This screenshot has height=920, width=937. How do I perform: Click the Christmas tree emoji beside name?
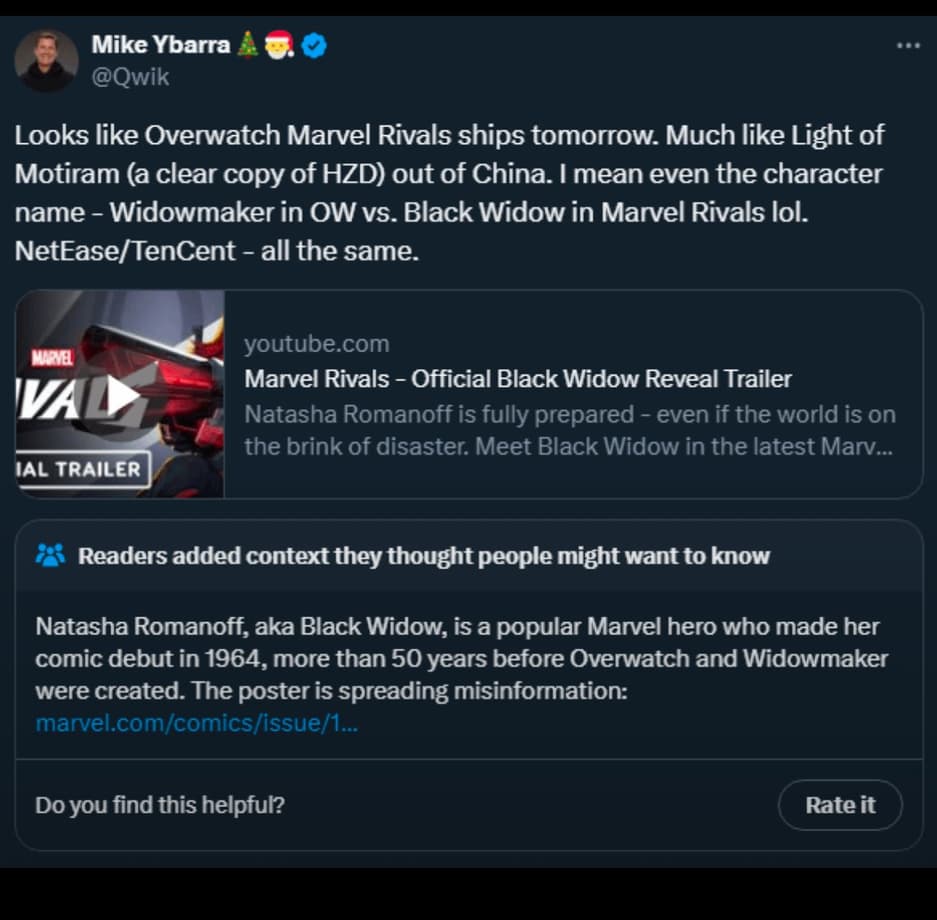pyautogui.click(x=249, y=45)
